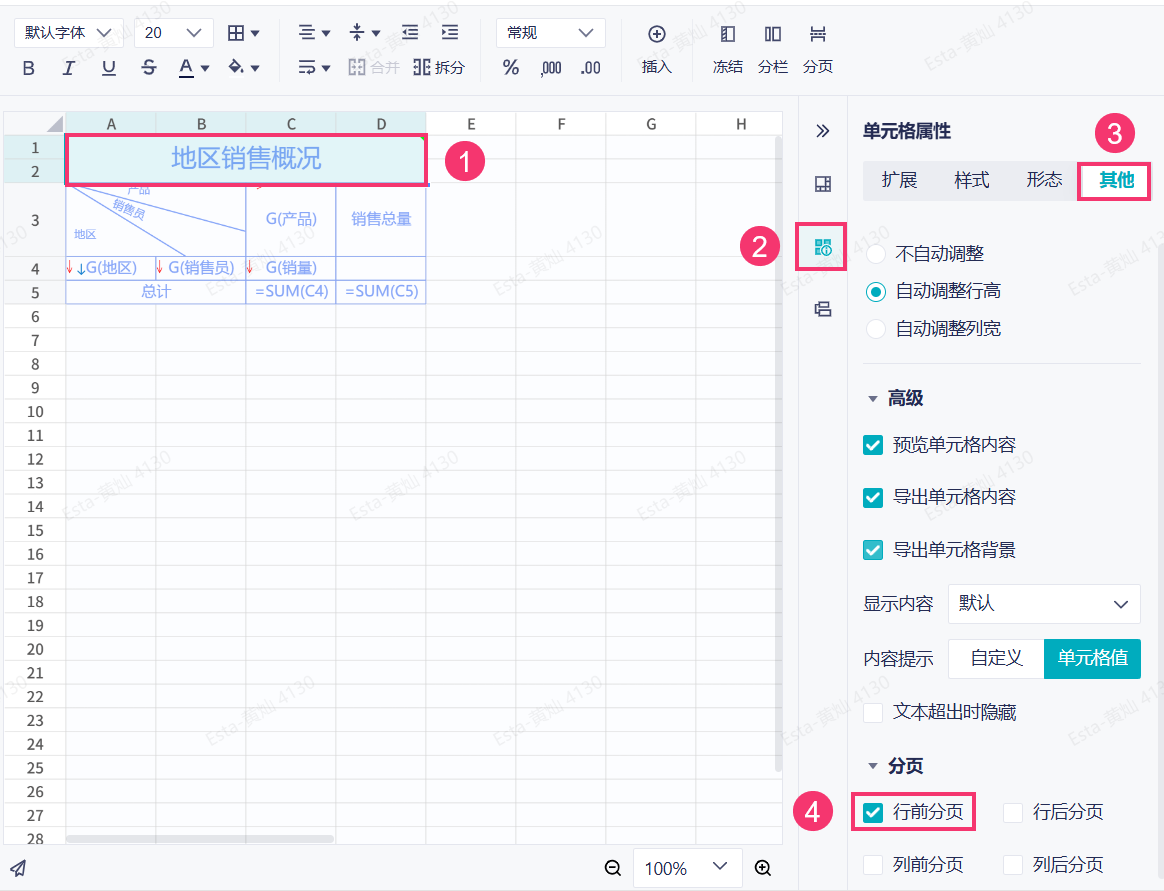Toggle 导出单元格背景 checkbox
The width and height of the screenshot is (1164, 891).
[x=873, y=549]
